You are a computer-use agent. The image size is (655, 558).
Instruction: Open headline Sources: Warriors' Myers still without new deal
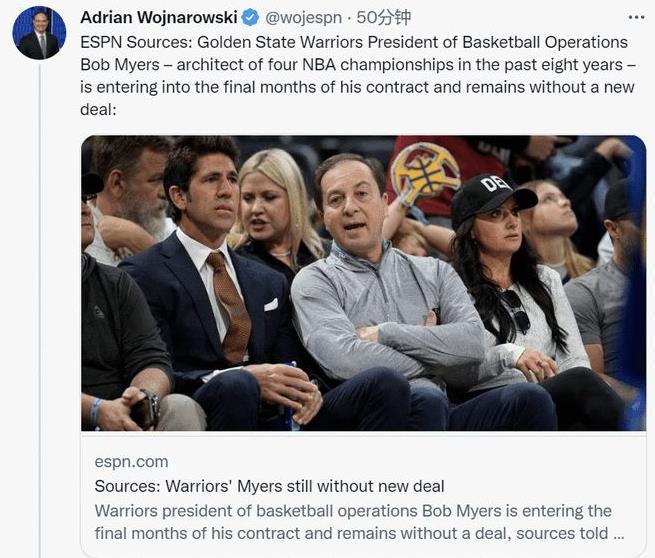pos(269,486)
